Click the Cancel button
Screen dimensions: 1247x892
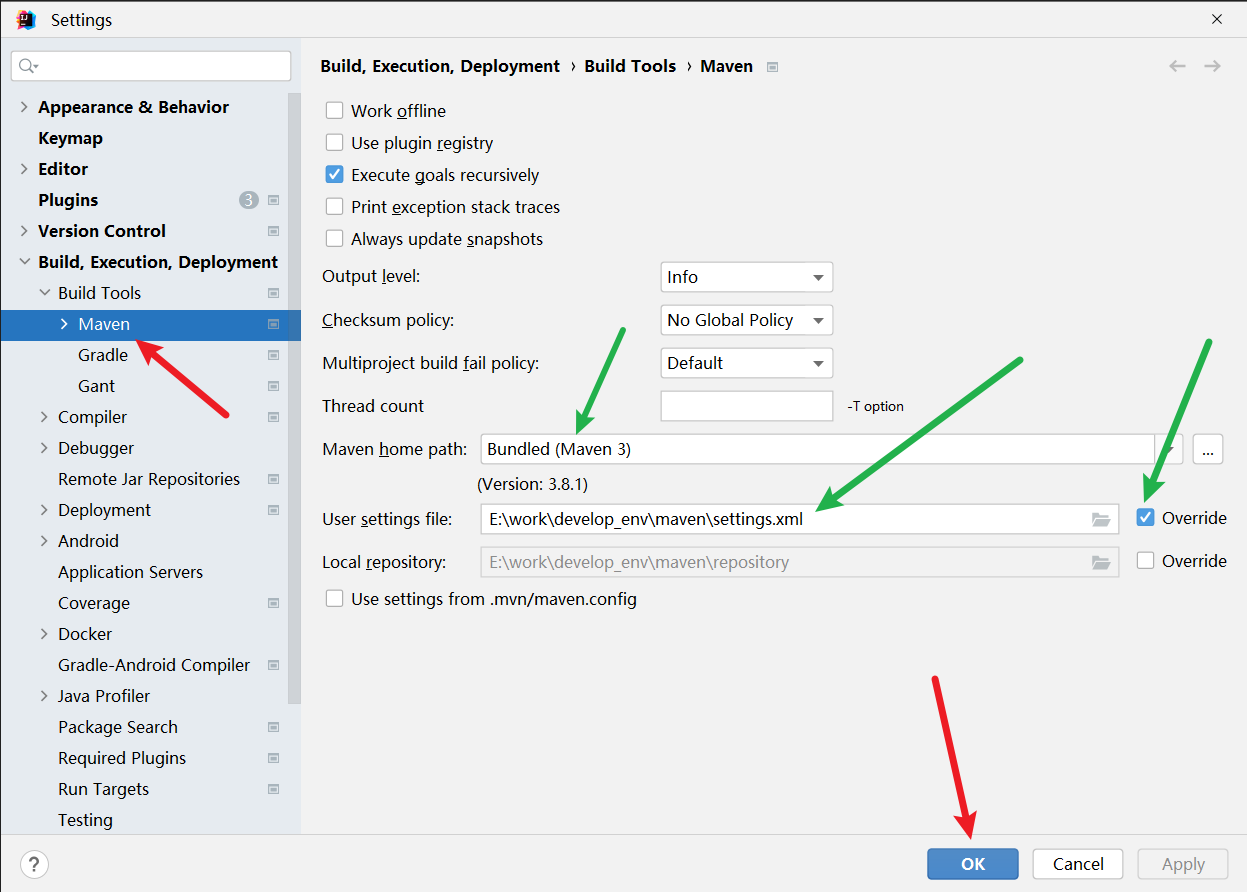(1078, 864)
